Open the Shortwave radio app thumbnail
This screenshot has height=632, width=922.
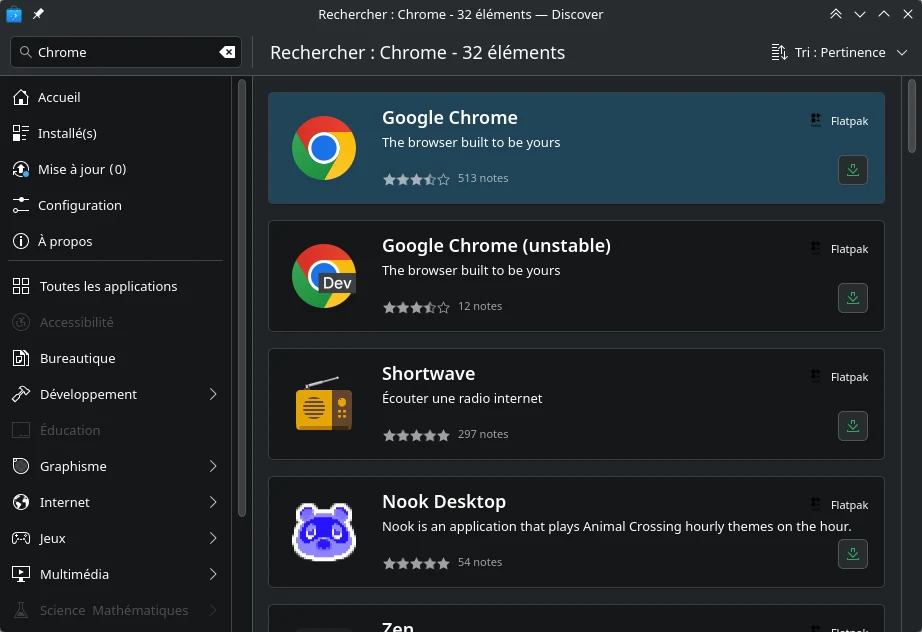(x=323, y=404)
